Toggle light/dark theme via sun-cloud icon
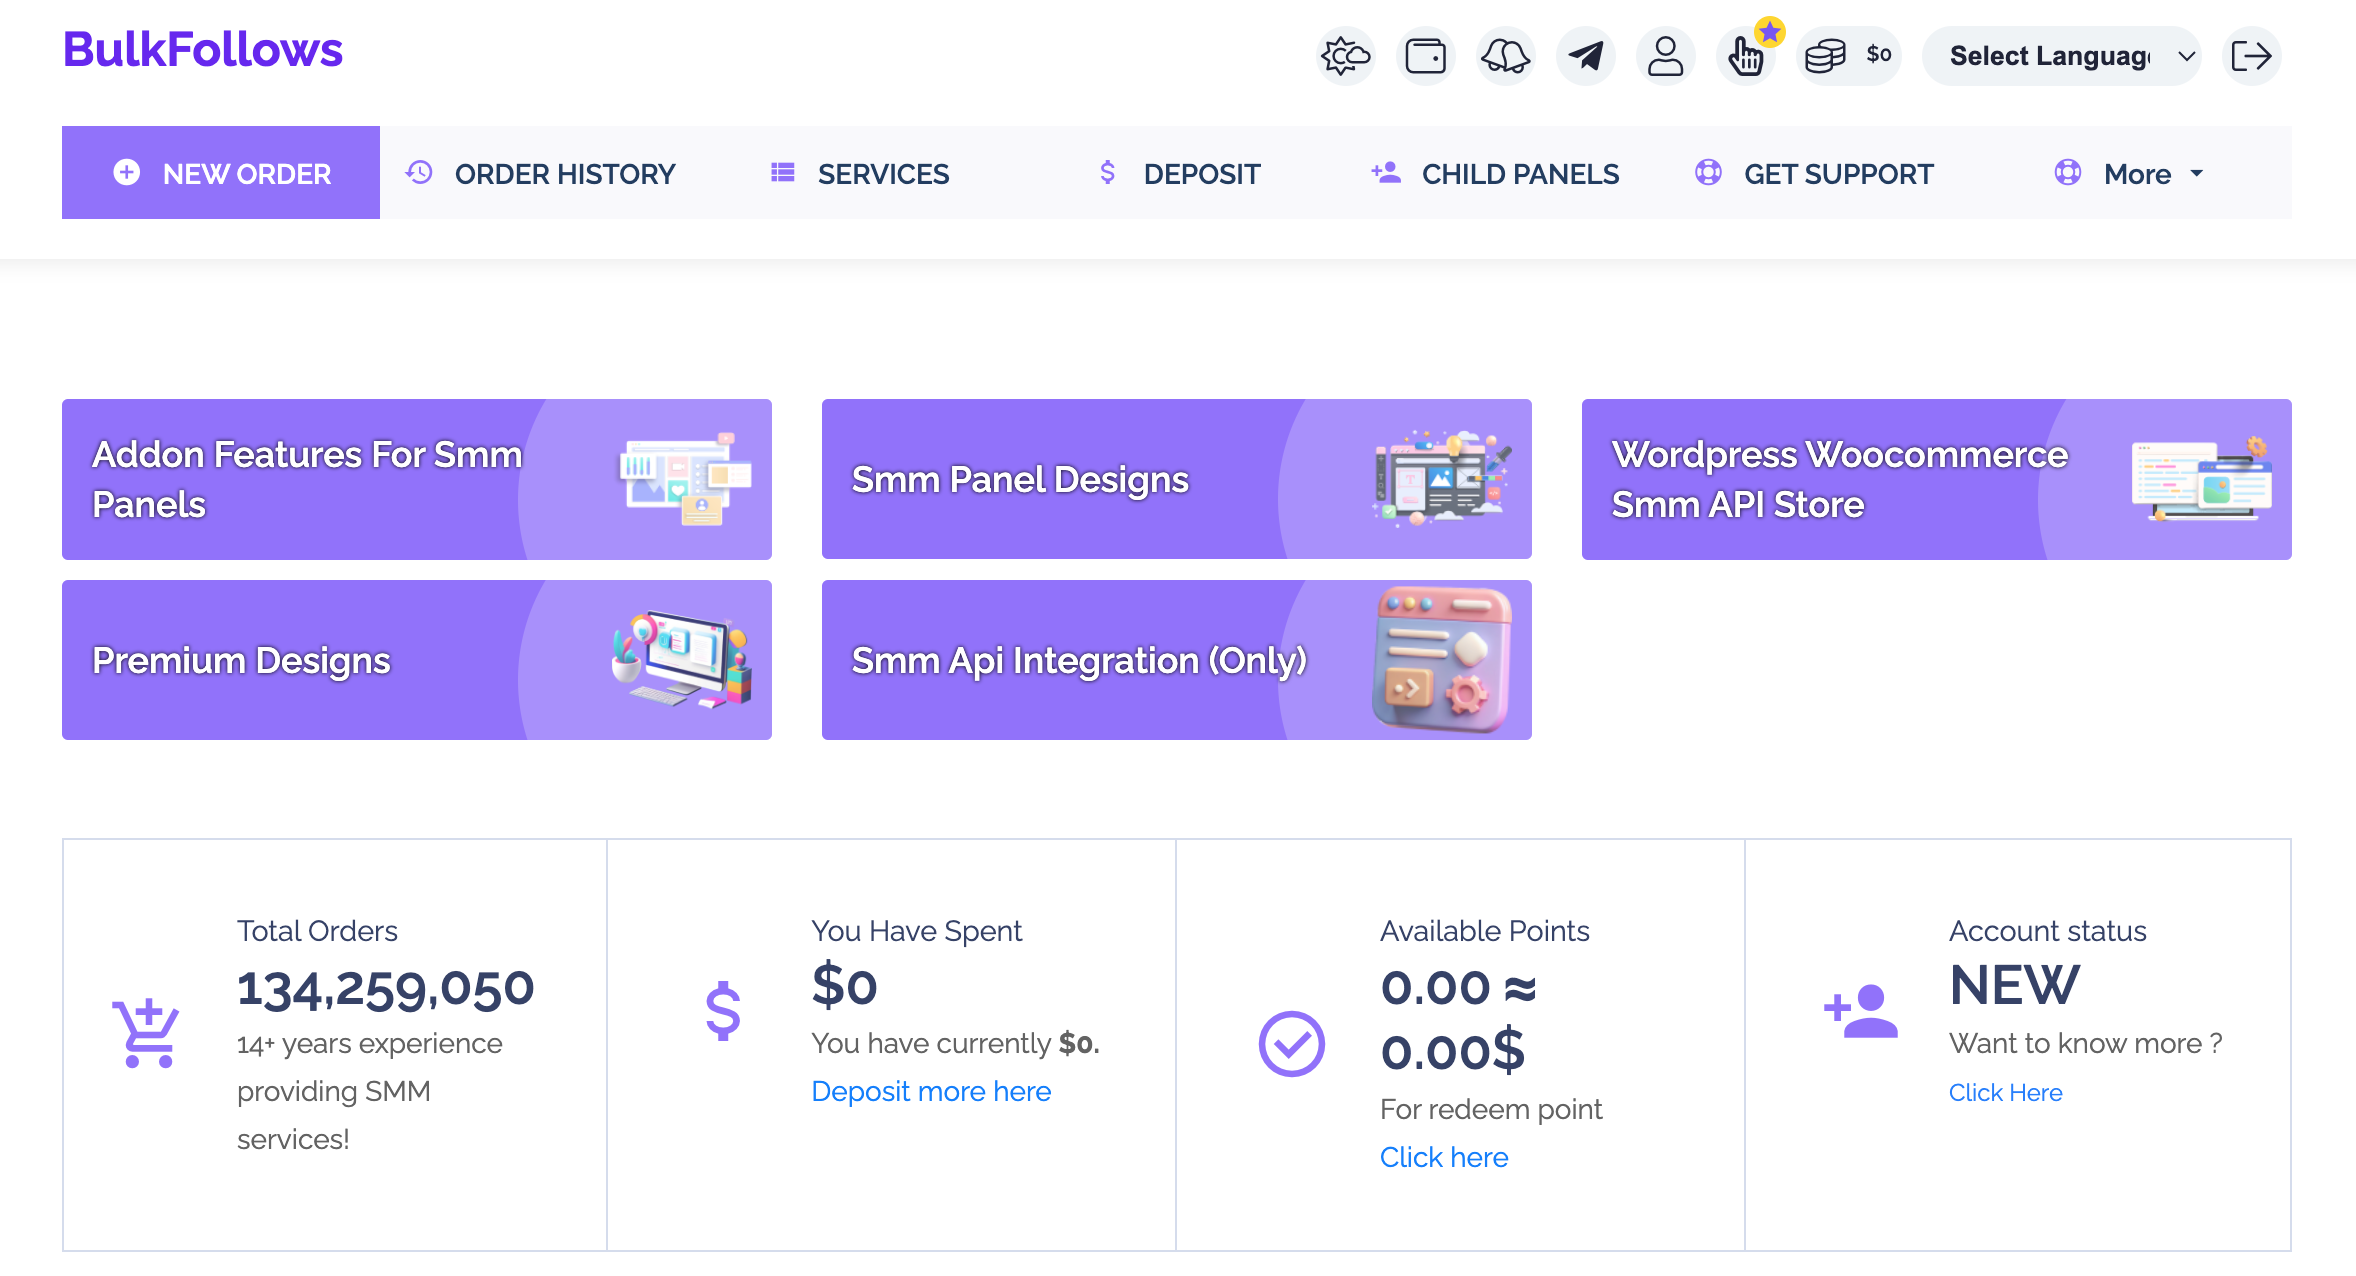 pos(1345,56)
